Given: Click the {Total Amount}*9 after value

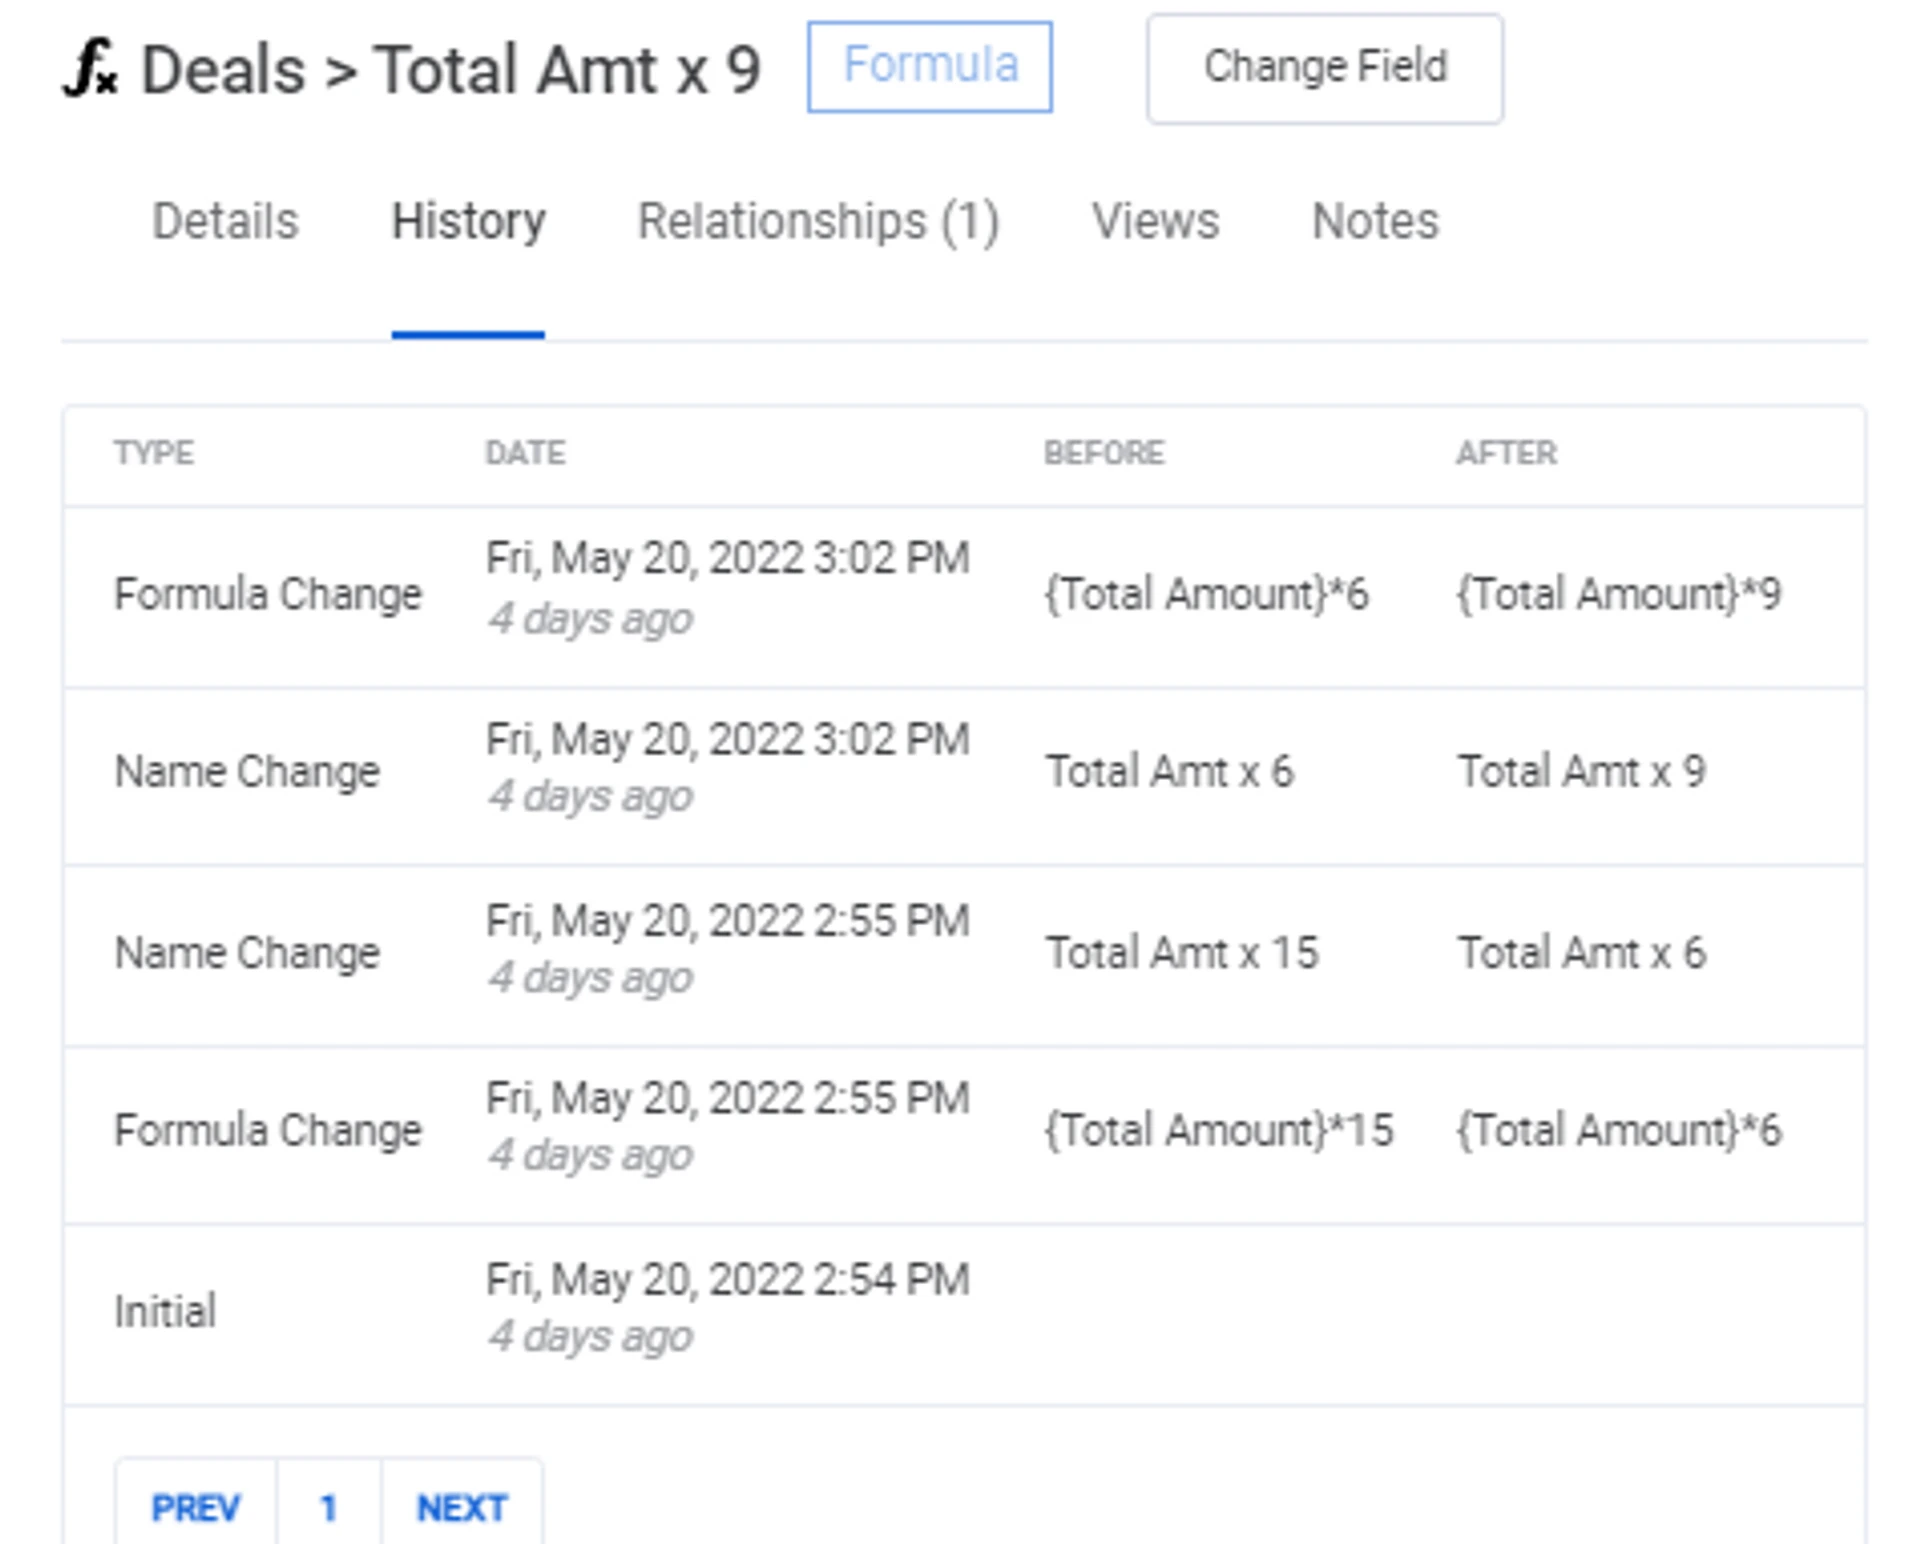Looking at the screenshot, I should (1618, 594).
